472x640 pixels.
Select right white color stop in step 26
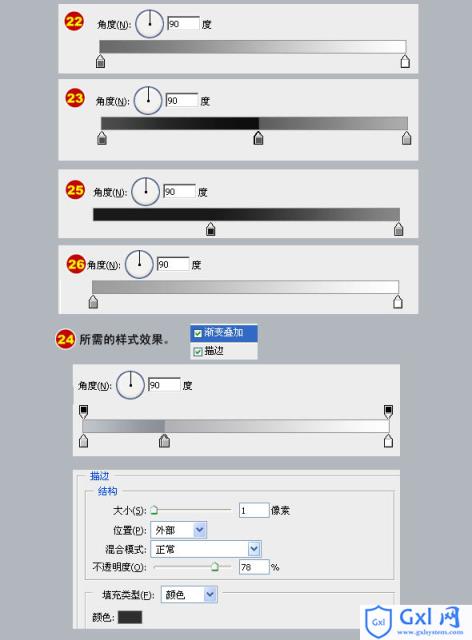pyautogui.click(x=398, y=302)
